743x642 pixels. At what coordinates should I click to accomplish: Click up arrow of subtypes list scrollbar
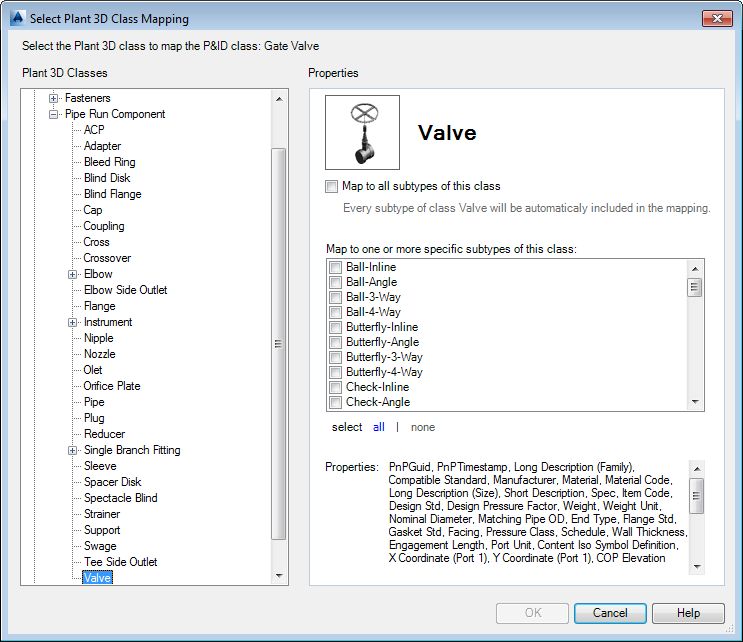tap(695, 269)
